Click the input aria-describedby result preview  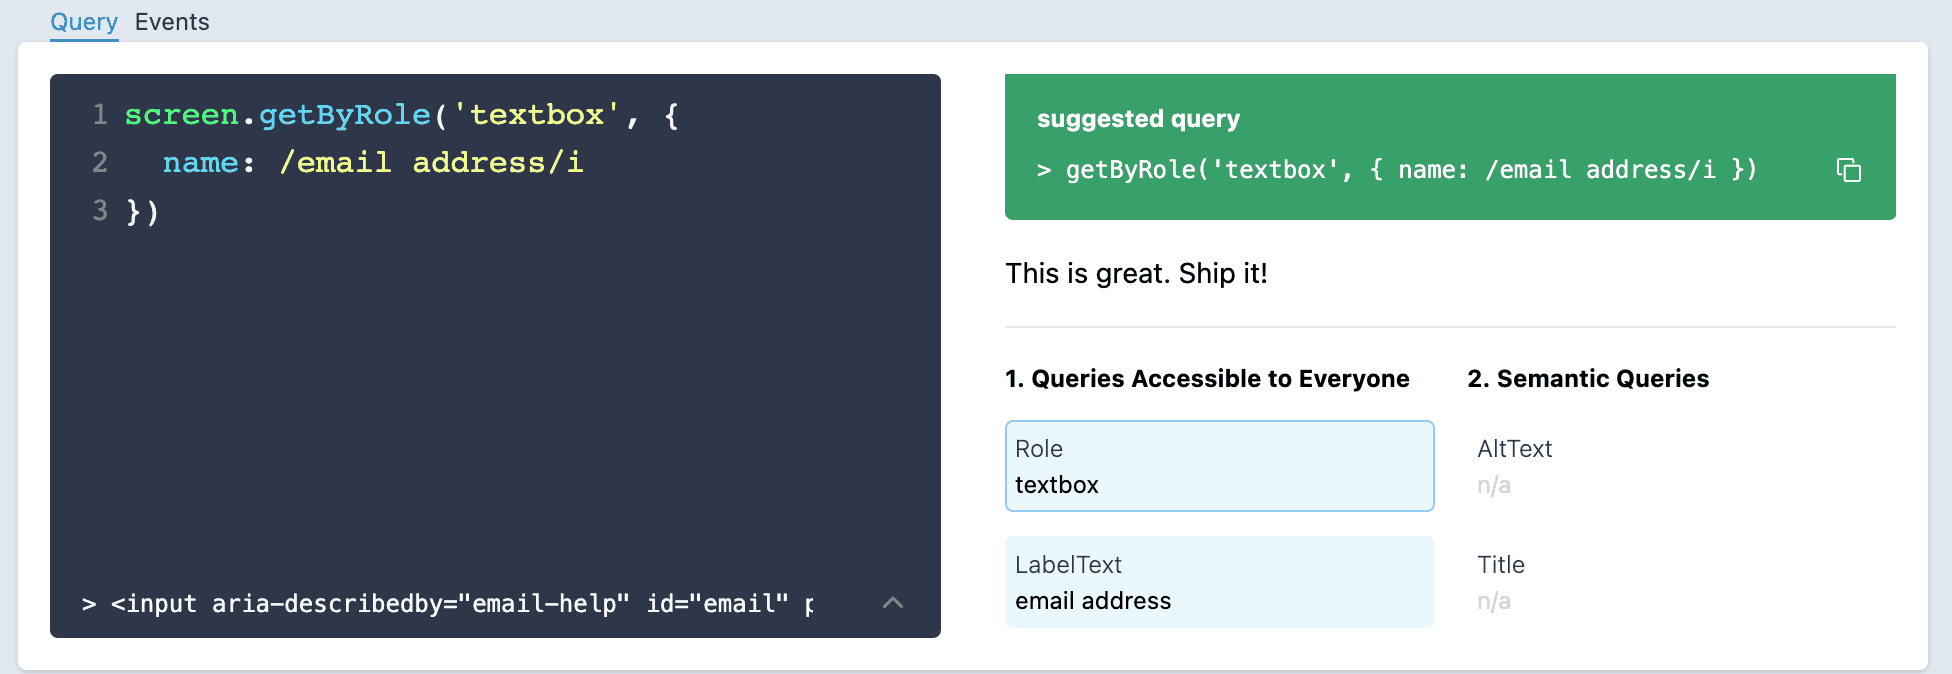(450, 604)
